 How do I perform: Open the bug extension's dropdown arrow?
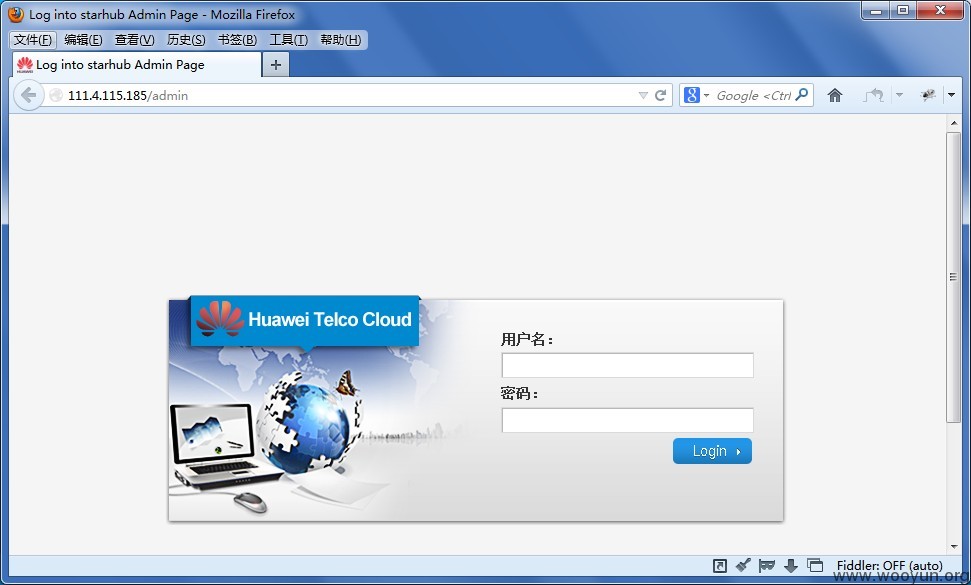click(951, 95)
